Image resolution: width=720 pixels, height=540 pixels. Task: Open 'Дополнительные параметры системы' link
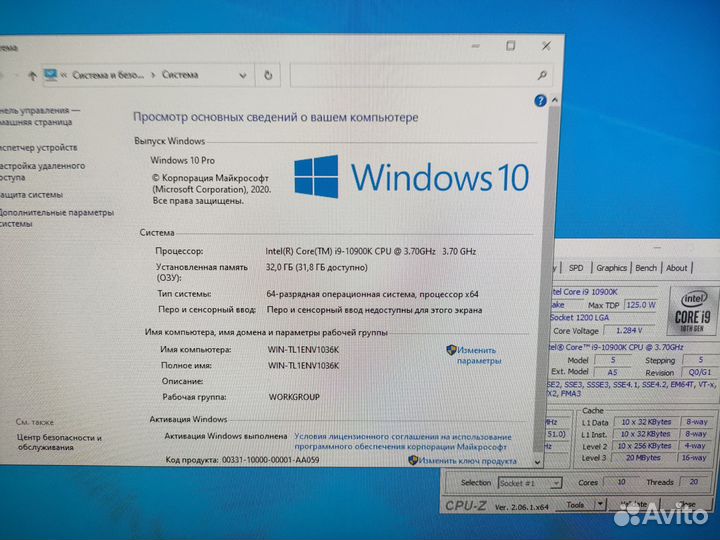[x=57, y=218]
